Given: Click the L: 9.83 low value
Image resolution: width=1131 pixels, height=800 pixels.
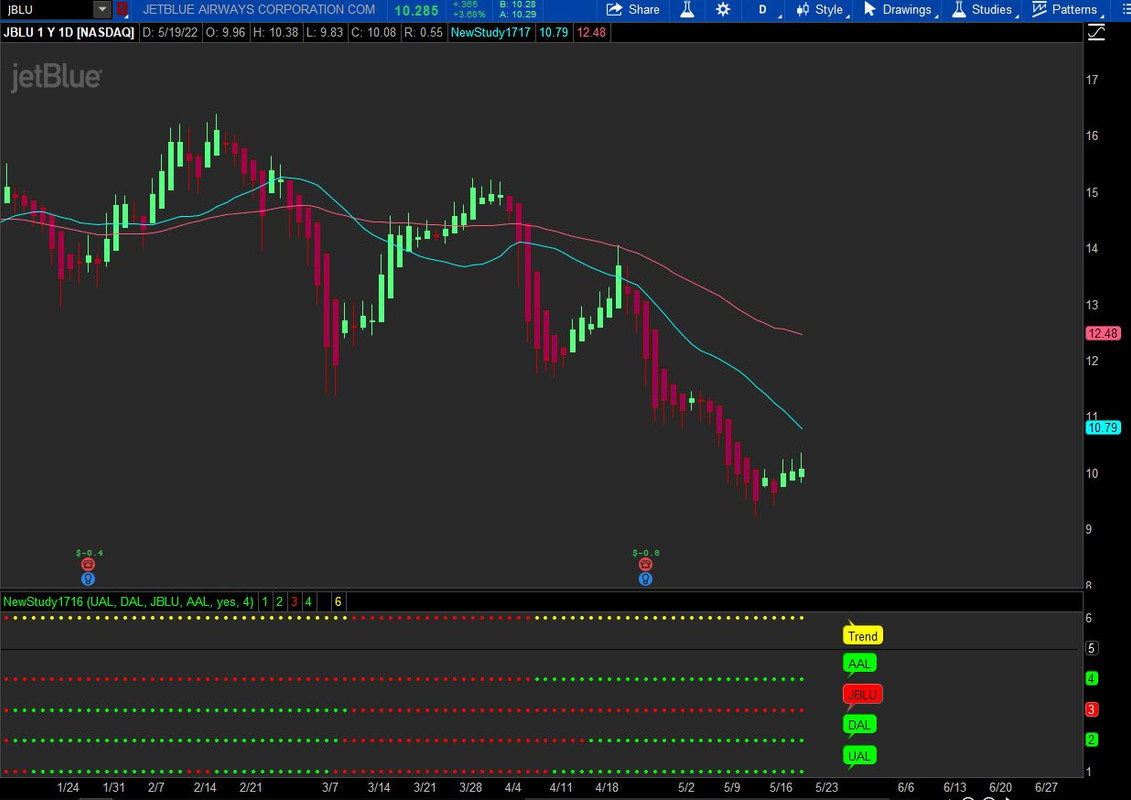Looking at the screenshot, I should [x=323, y=32].
